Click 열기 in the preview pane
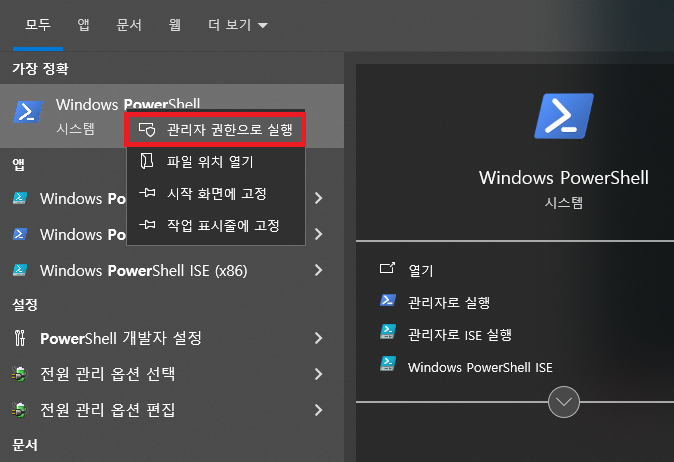The image size is (674, 462). 421,271
